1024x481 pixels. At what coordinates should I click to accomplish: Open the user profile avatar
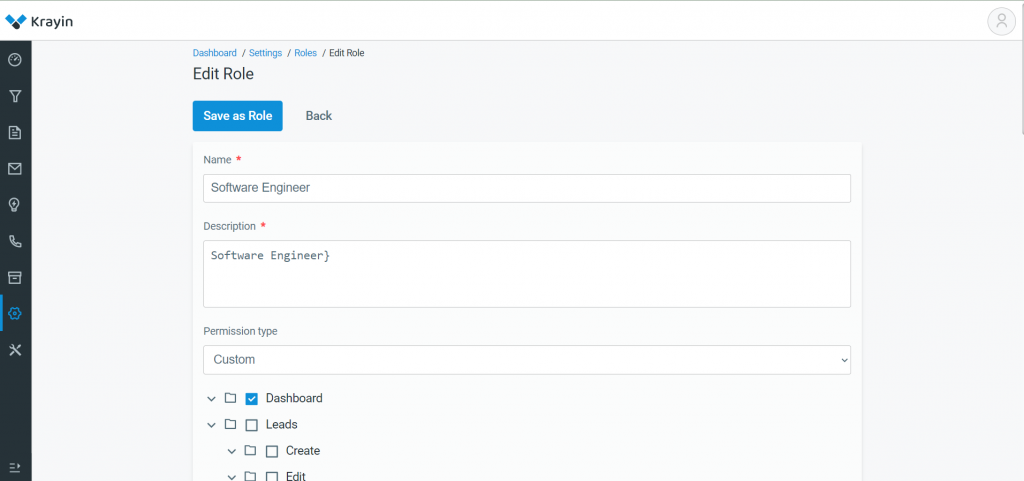pyautogui.click(x=1001, y=21)
